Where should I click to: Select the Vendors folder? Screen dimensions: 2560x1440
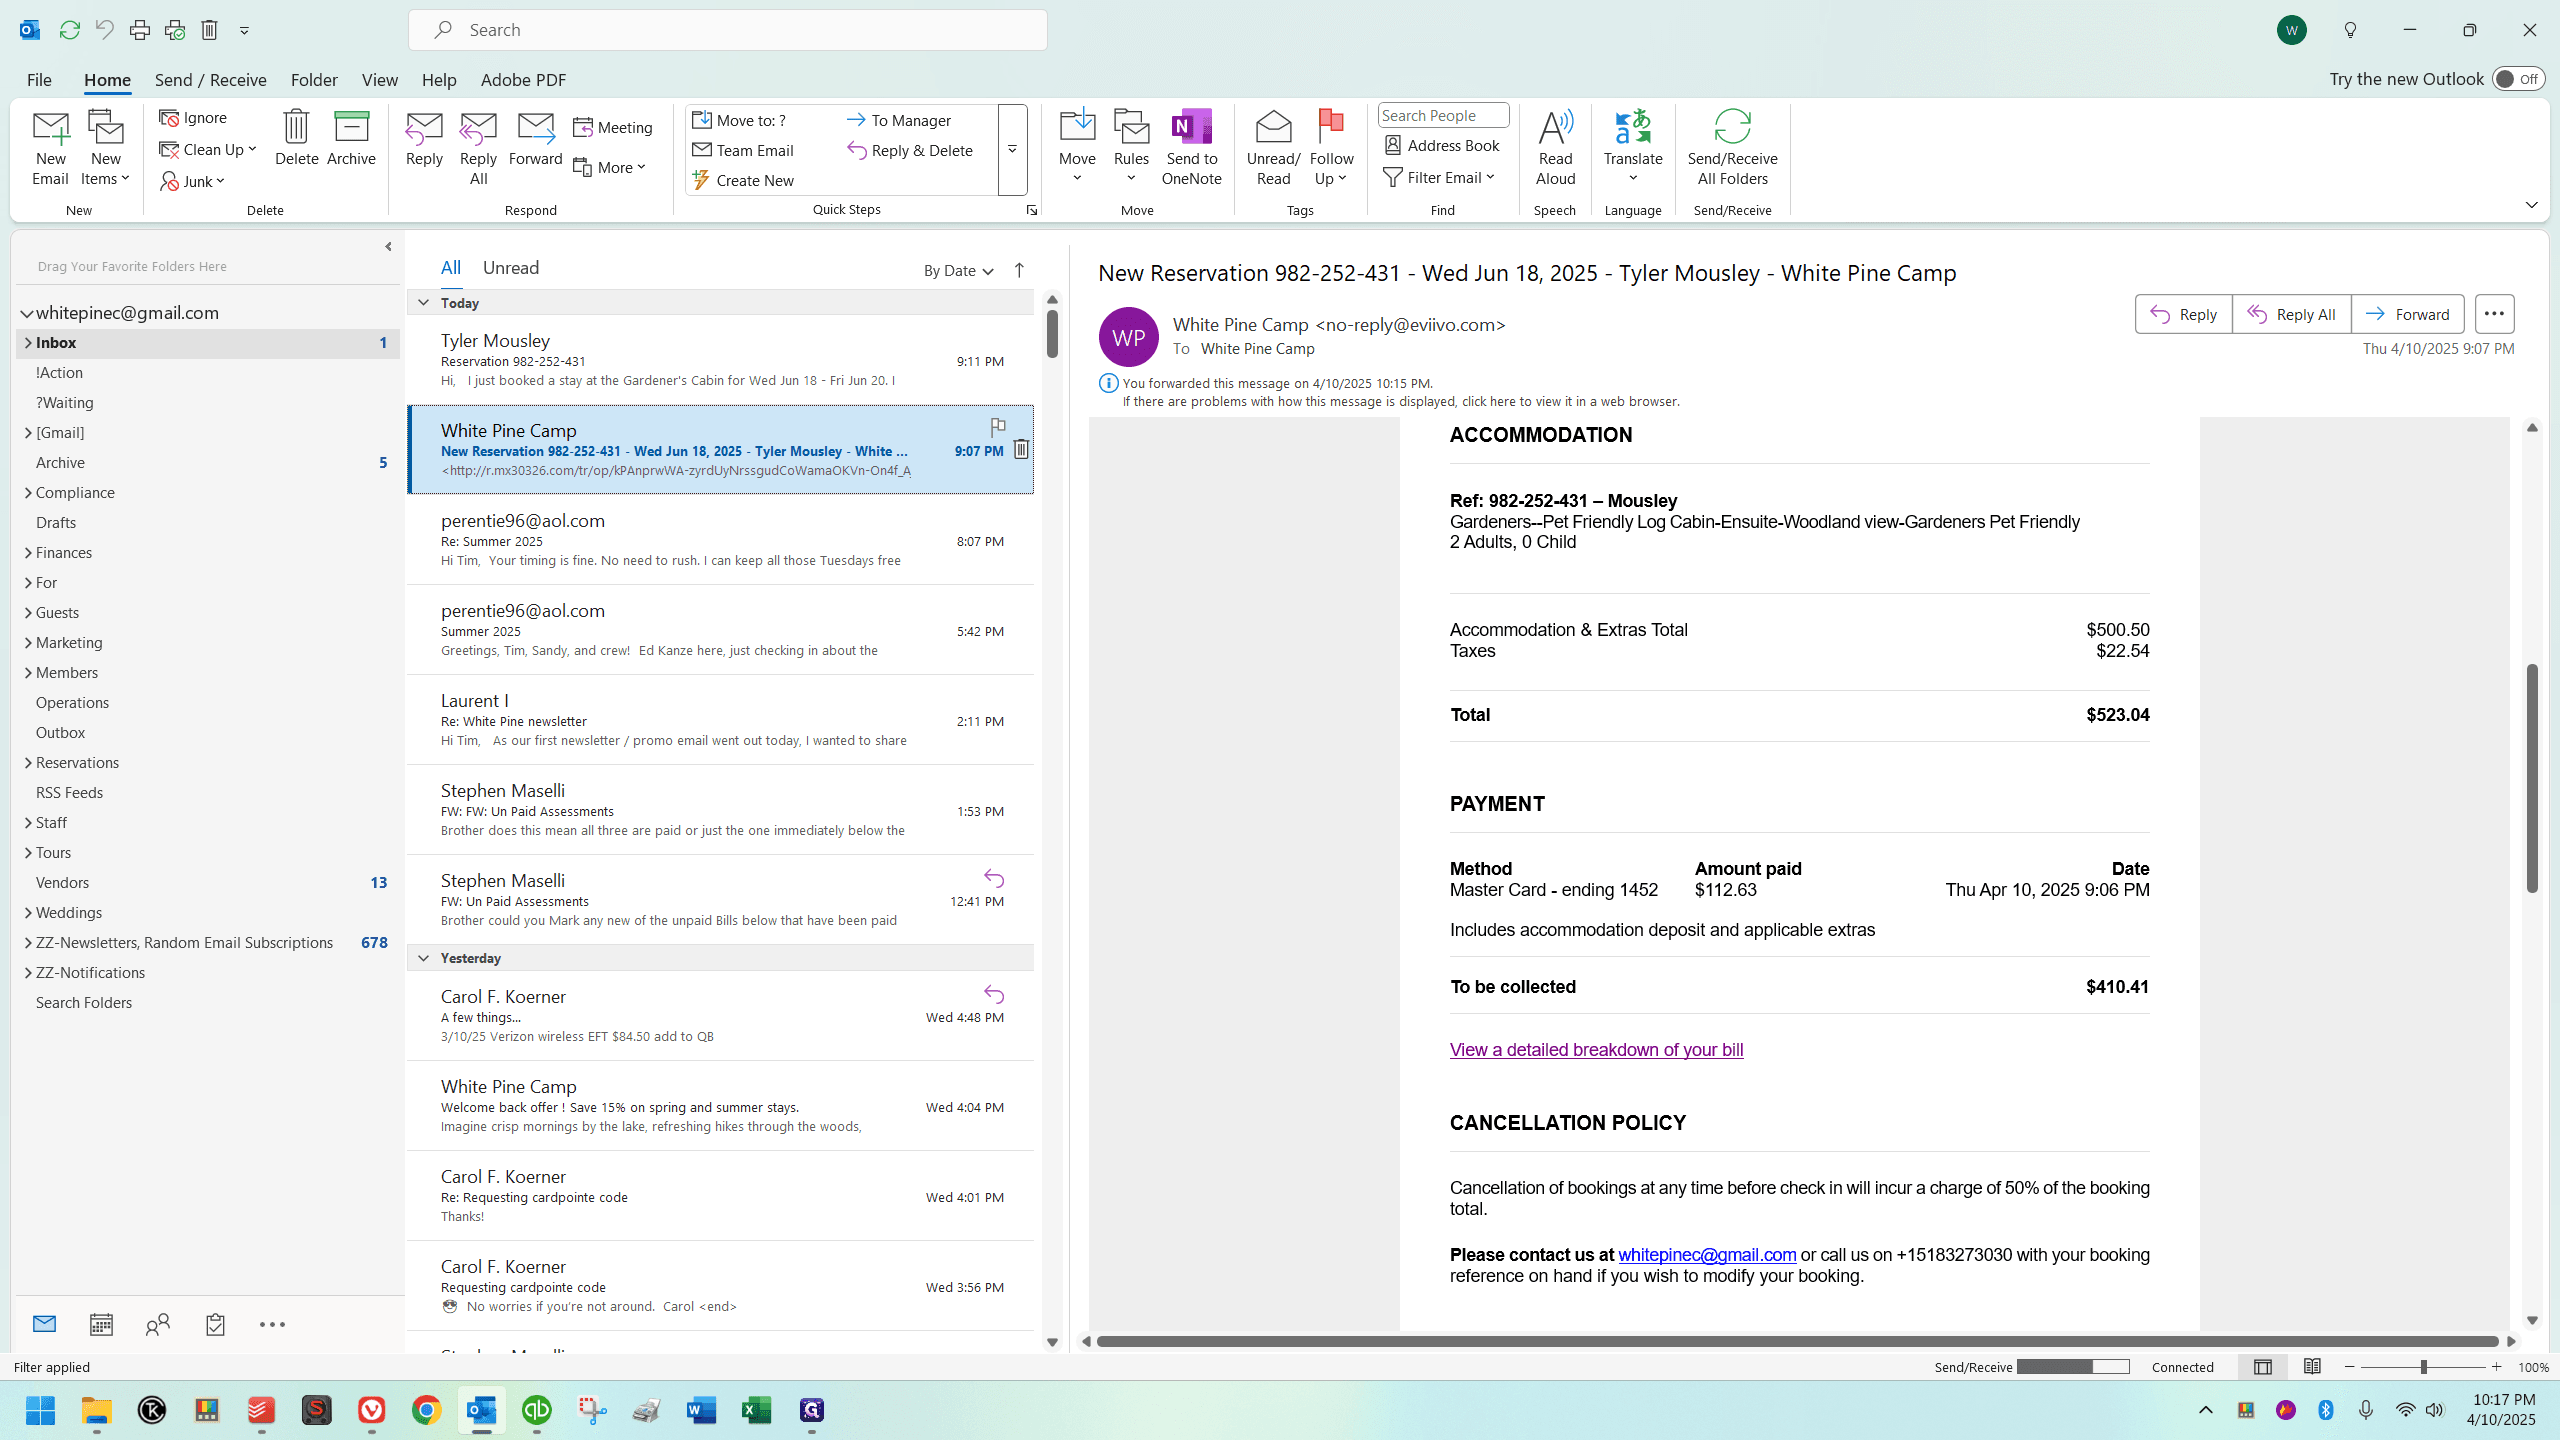tap(62, 883)
